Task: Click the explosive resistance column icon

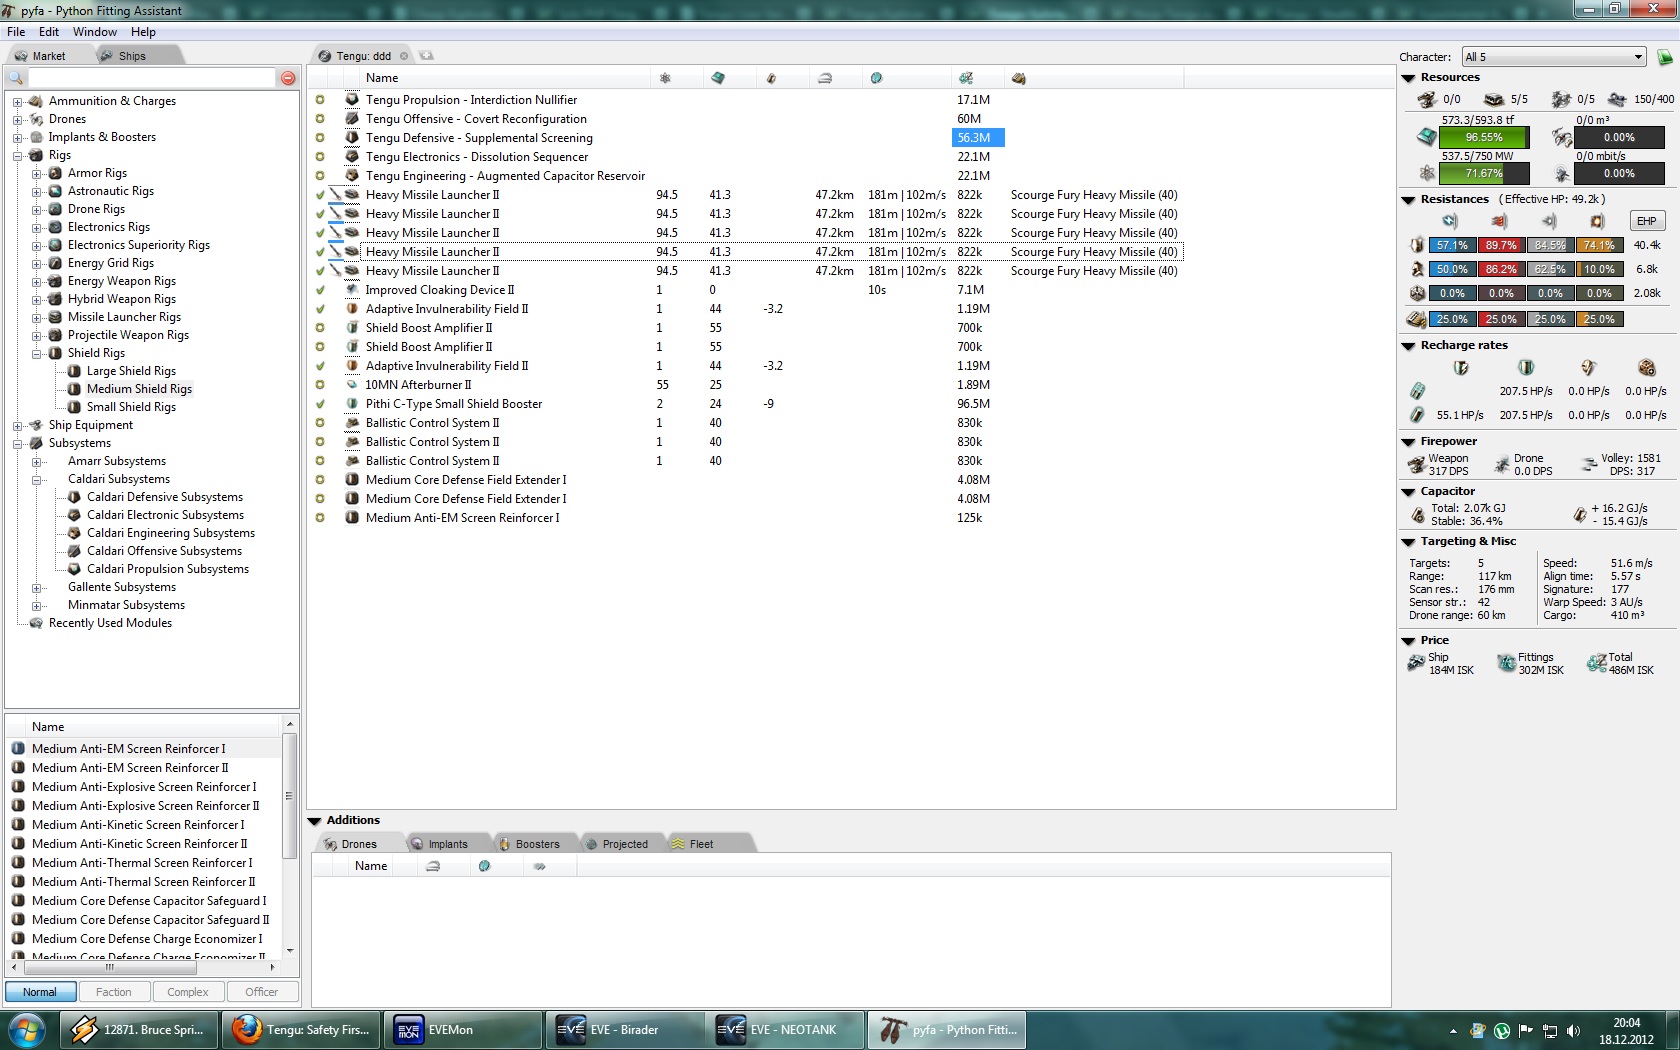Action: pos(1597,221)
